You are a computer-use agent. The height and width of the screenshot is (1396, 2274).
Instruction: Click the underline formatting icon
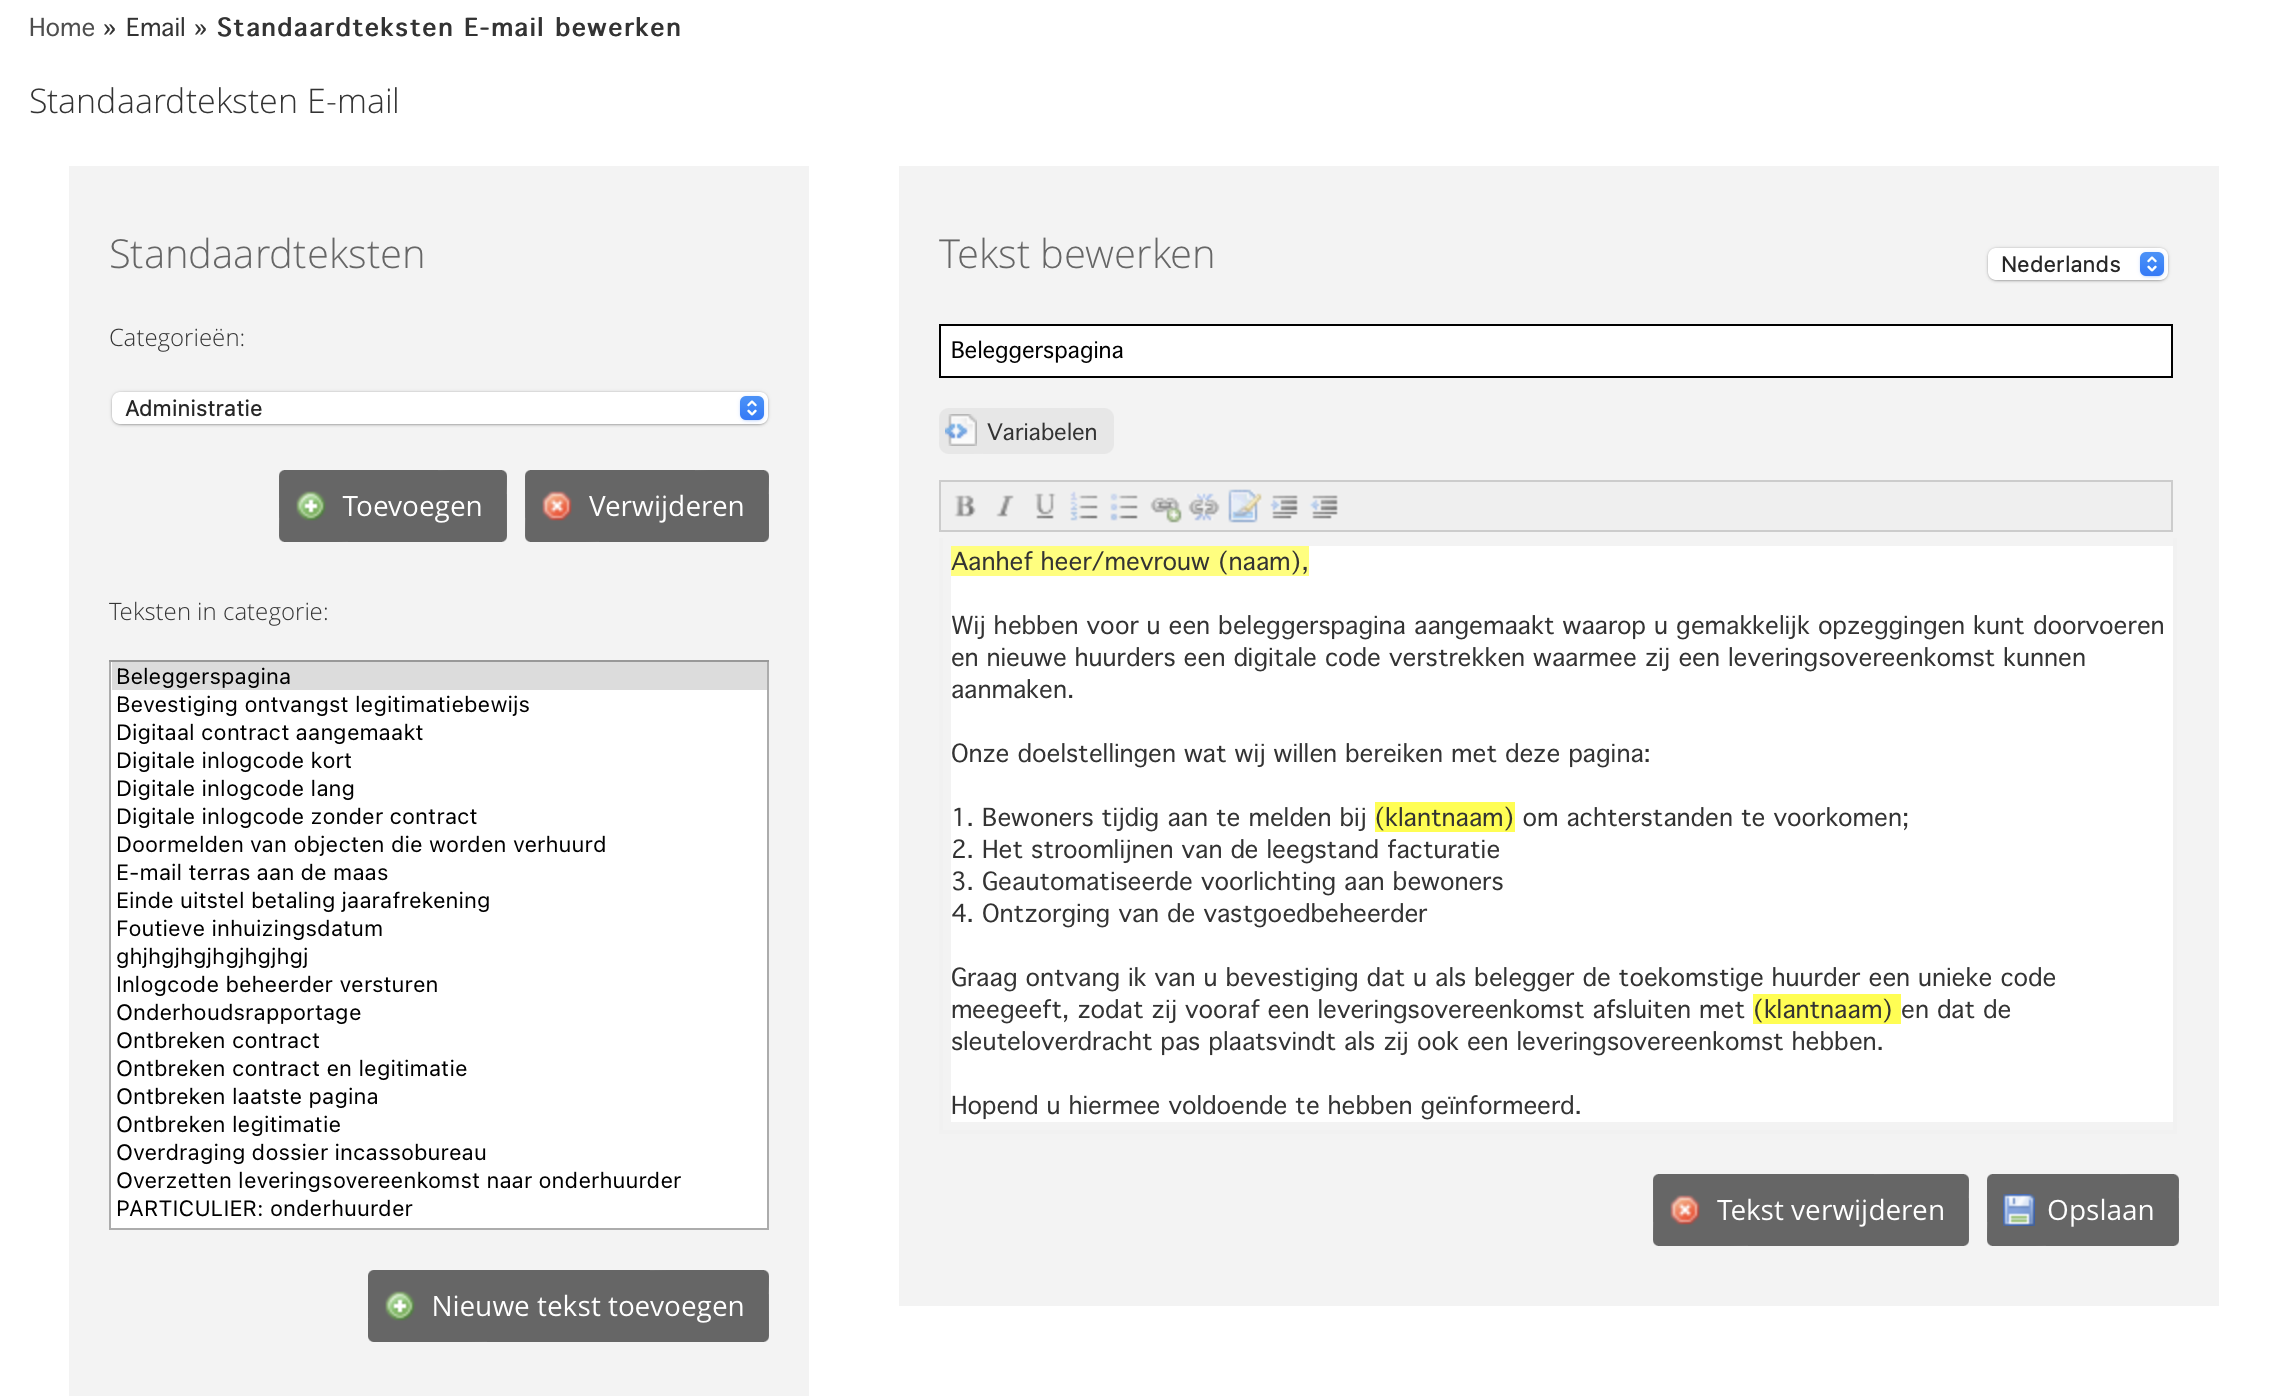tap(1045, 507)
